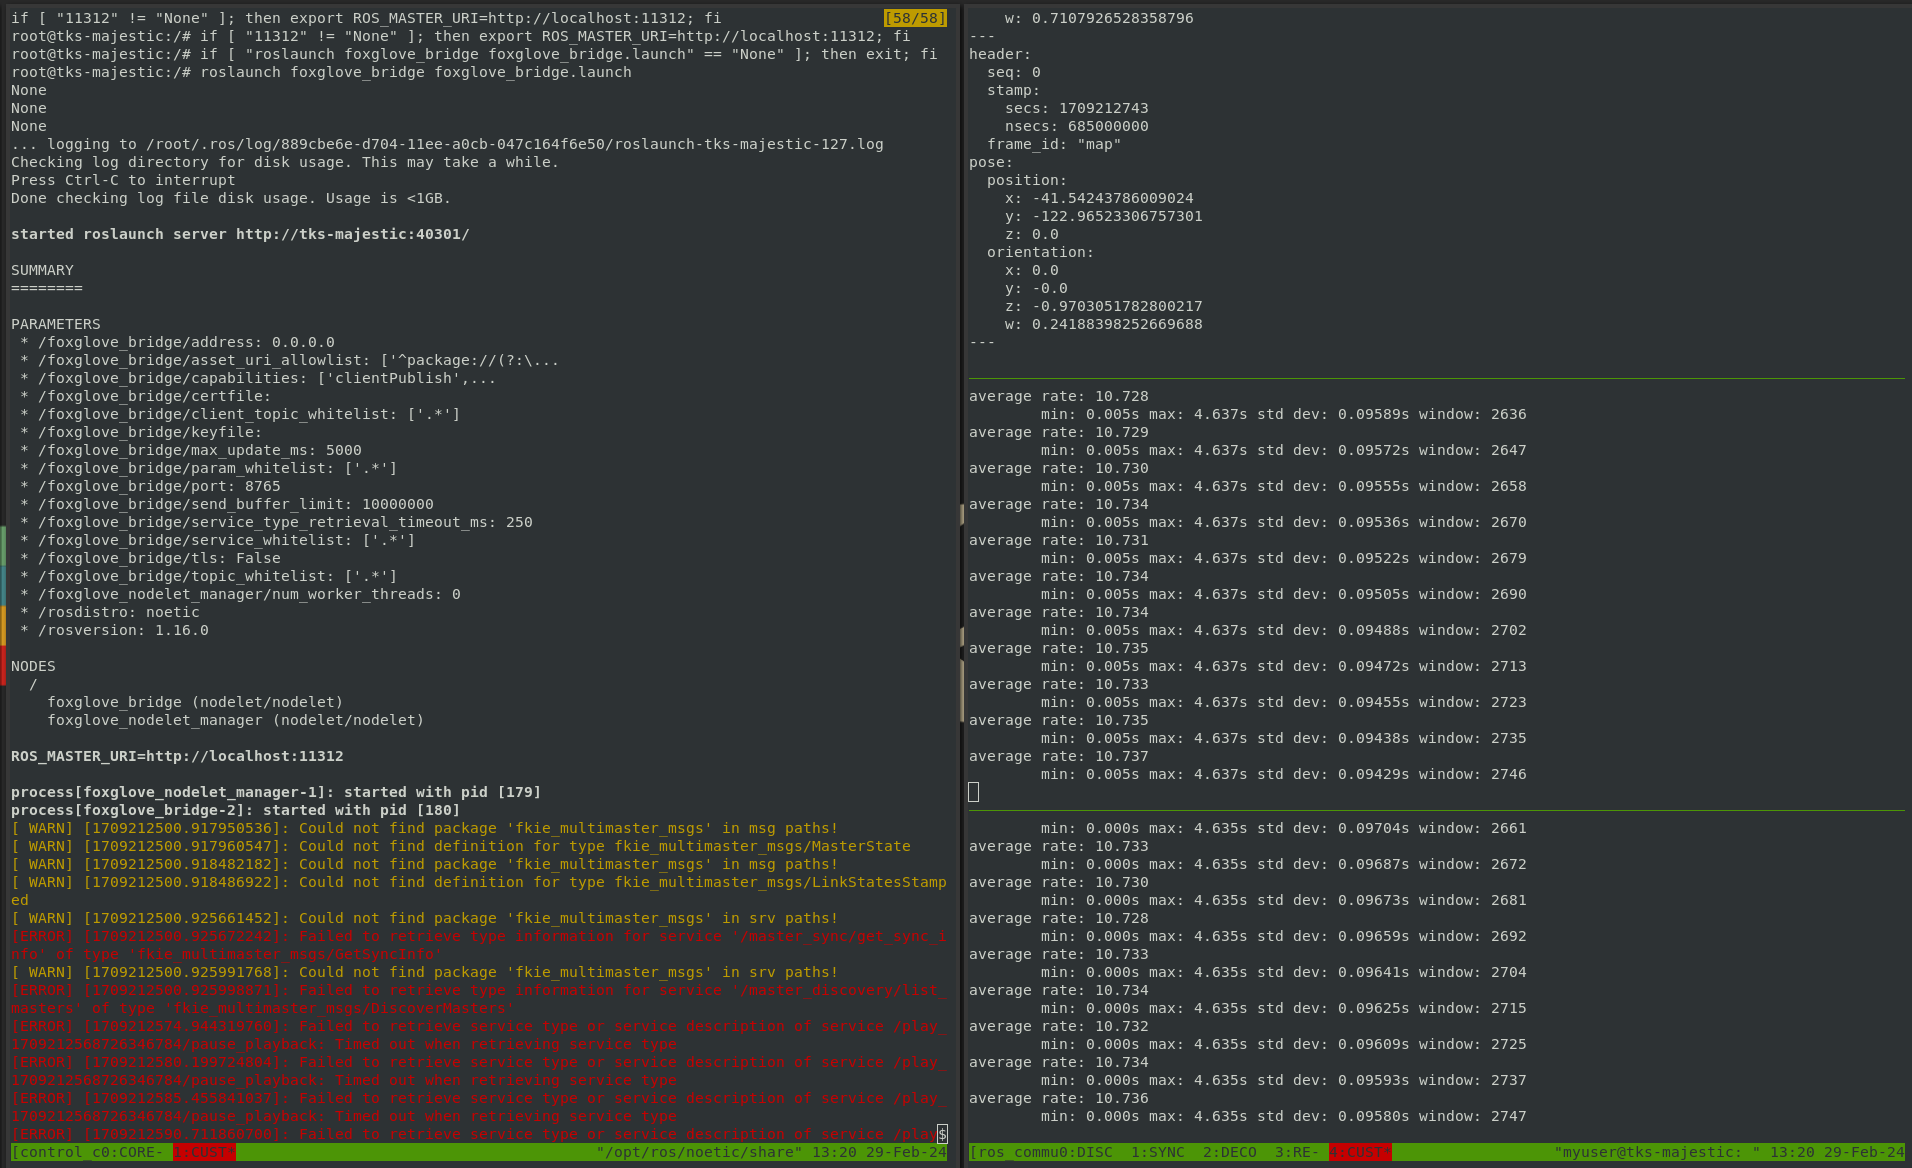Click the block cursor in the middle-right pane
The height and width of the screenshot is (1168, 1912).
pyautogui.click(x=974, y=792)
